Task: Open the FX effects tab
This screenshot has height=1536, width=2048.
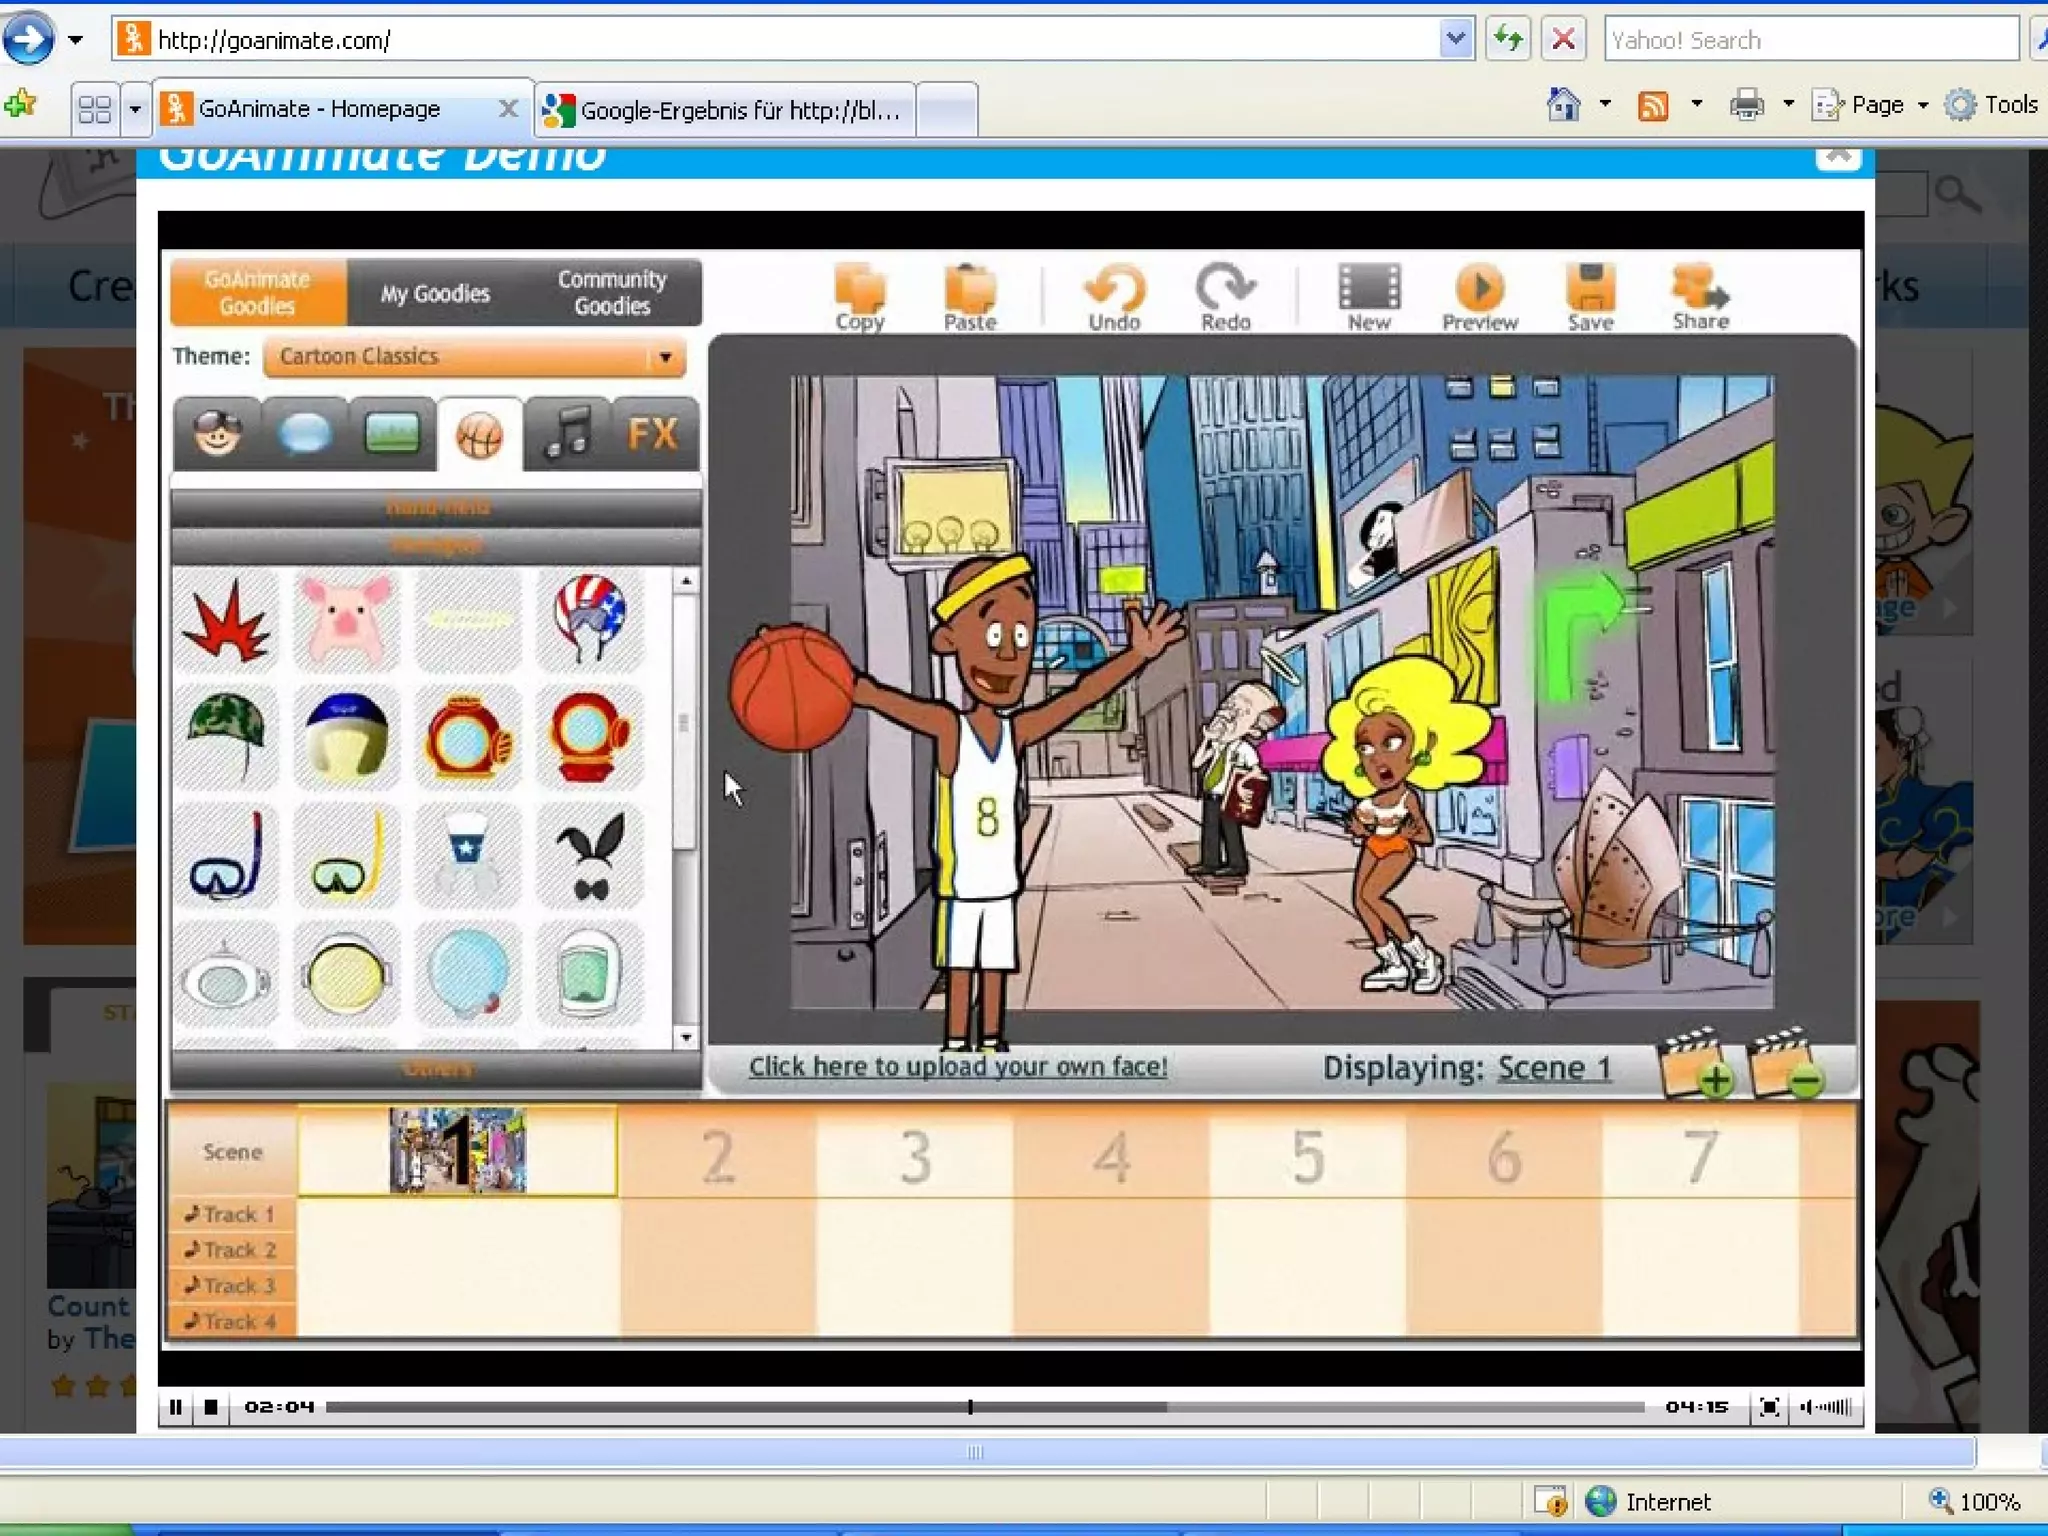Action: 653,434
